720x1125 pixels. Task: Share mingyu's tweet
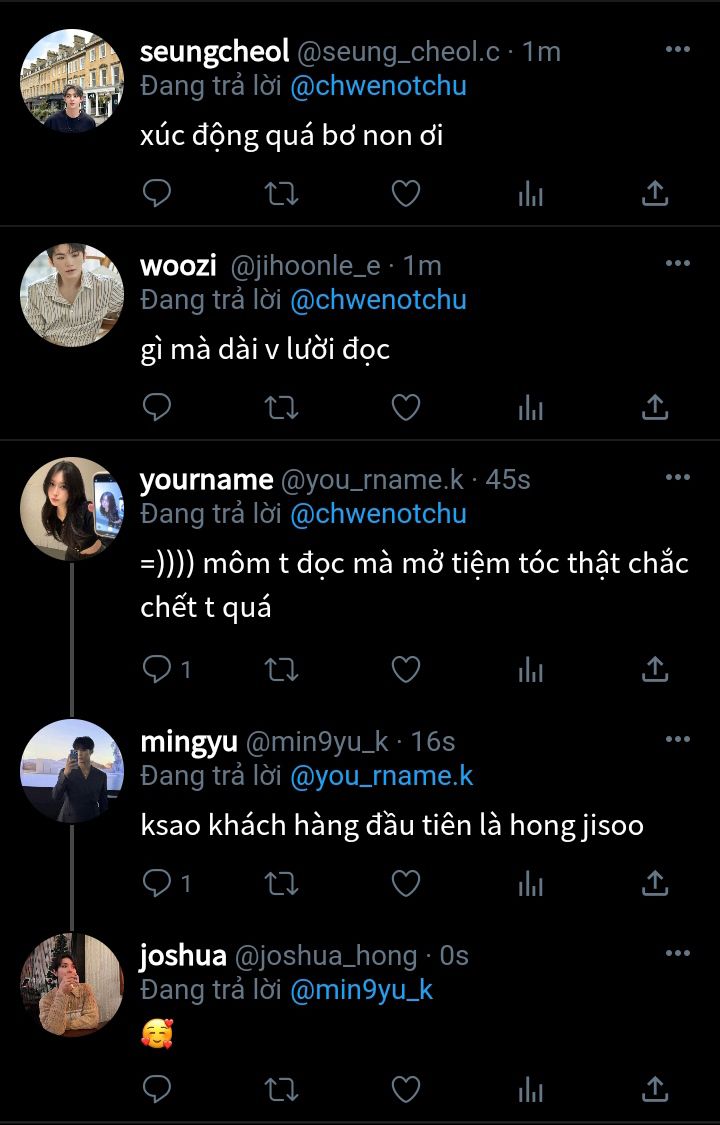click(654, 883)
